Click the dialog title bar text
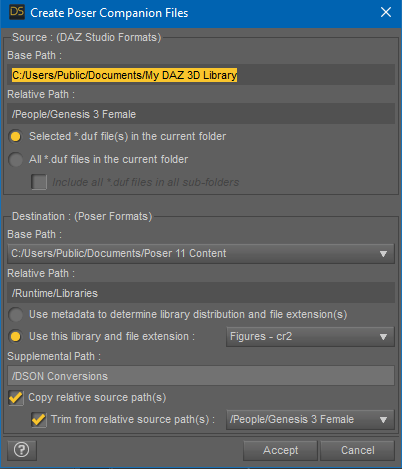 [109, 13]
